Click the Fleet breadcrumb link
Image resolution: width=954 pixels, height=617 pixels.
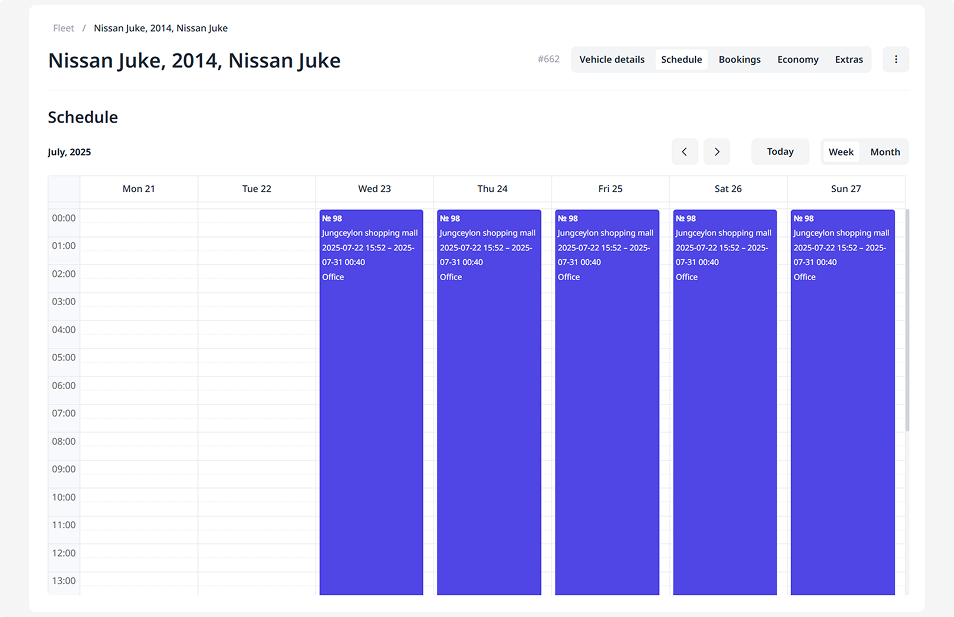(64, 28)
